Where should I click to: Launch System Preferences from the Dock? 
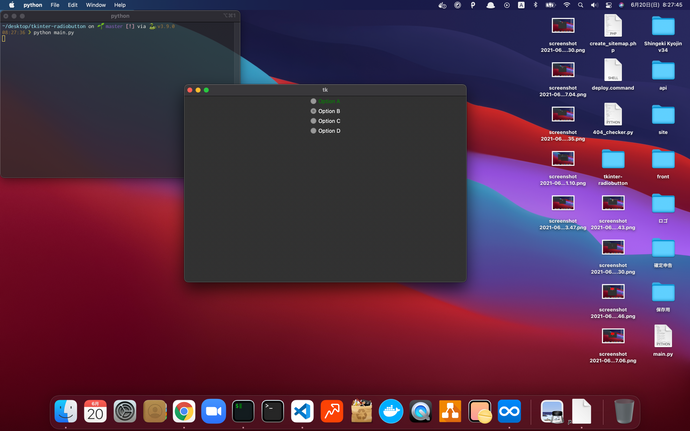[125, 411]
